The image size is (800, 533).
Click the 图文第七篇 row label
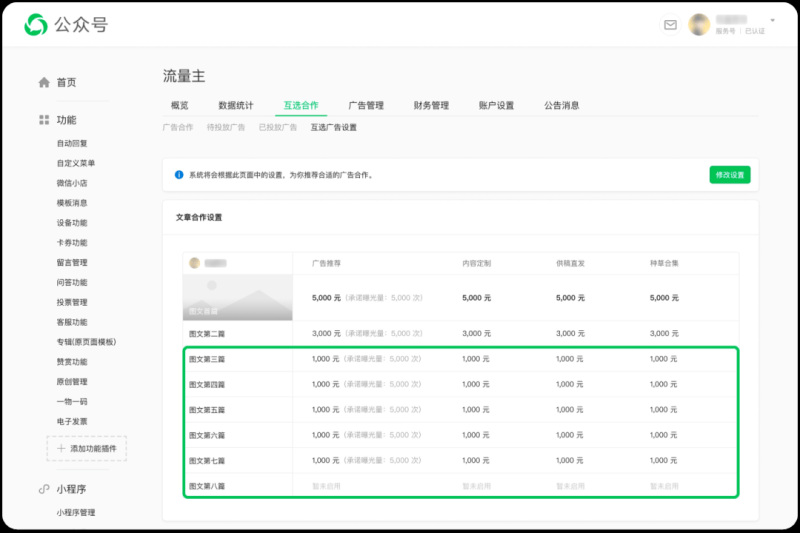point(207,461)
